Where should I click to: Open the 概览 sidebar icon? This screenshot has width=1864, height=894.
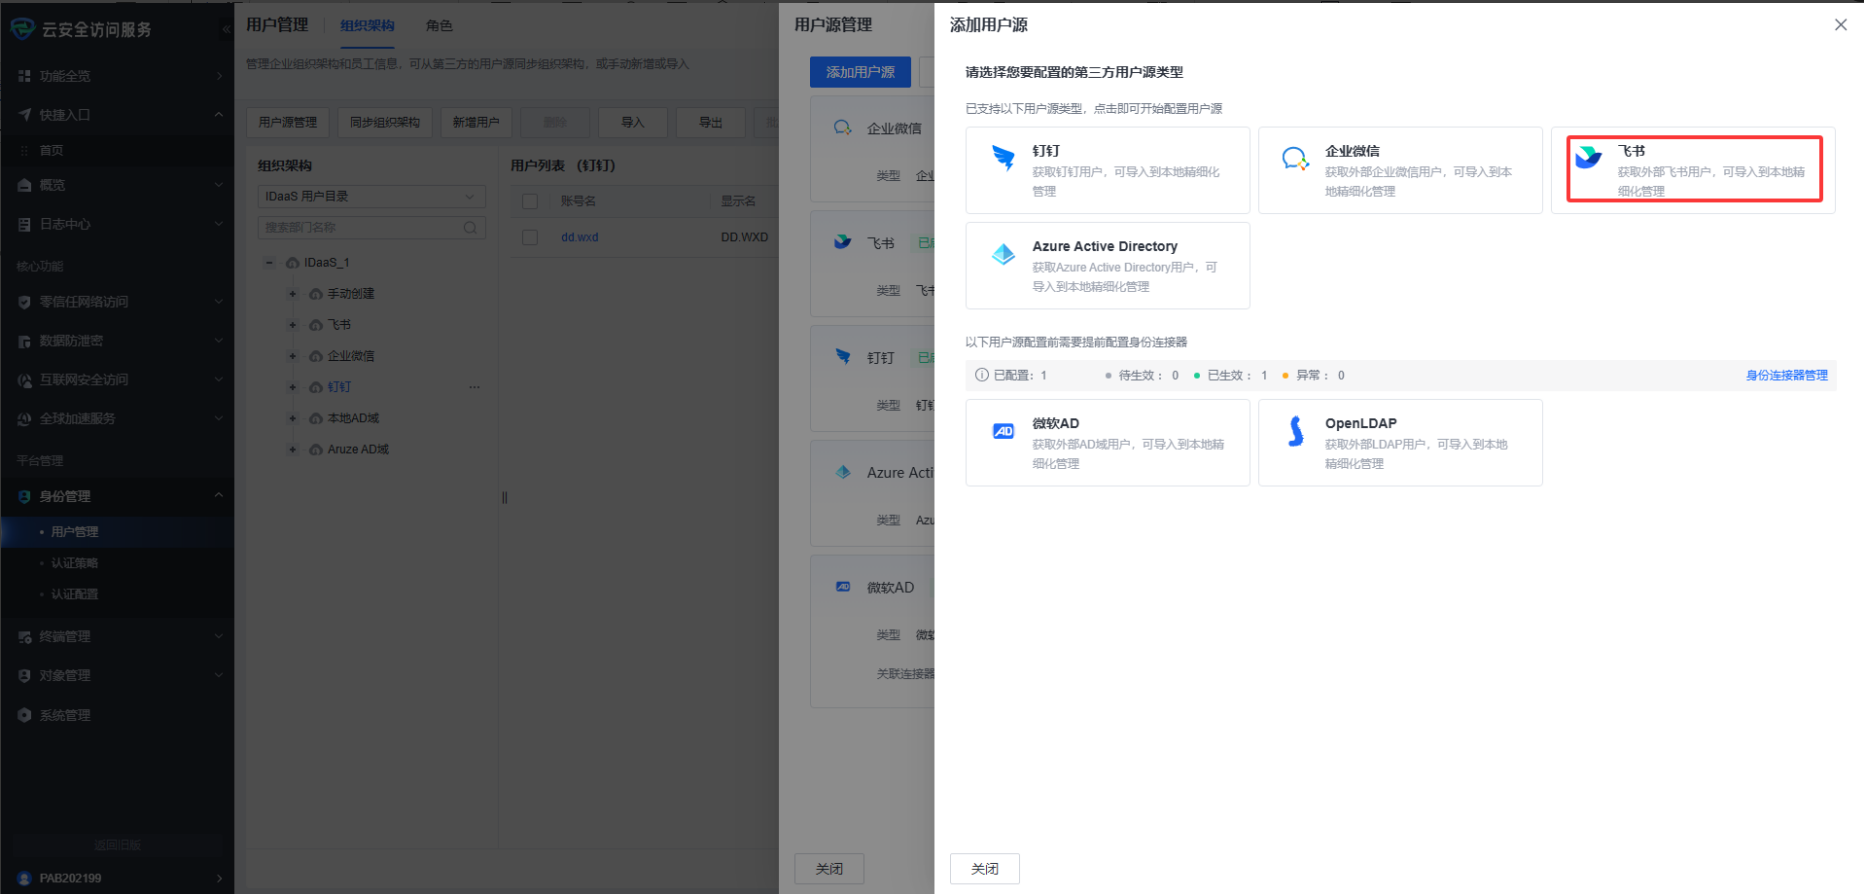pos(24,185)
